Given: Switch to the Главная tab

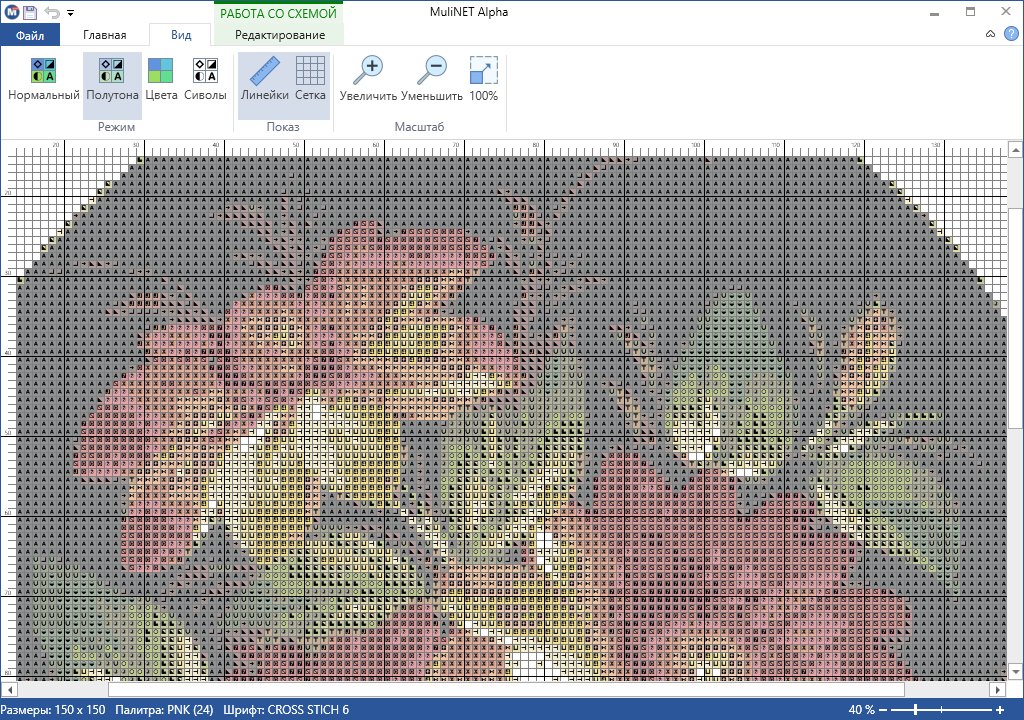Looking at the screenshot, I should [104, 35].
